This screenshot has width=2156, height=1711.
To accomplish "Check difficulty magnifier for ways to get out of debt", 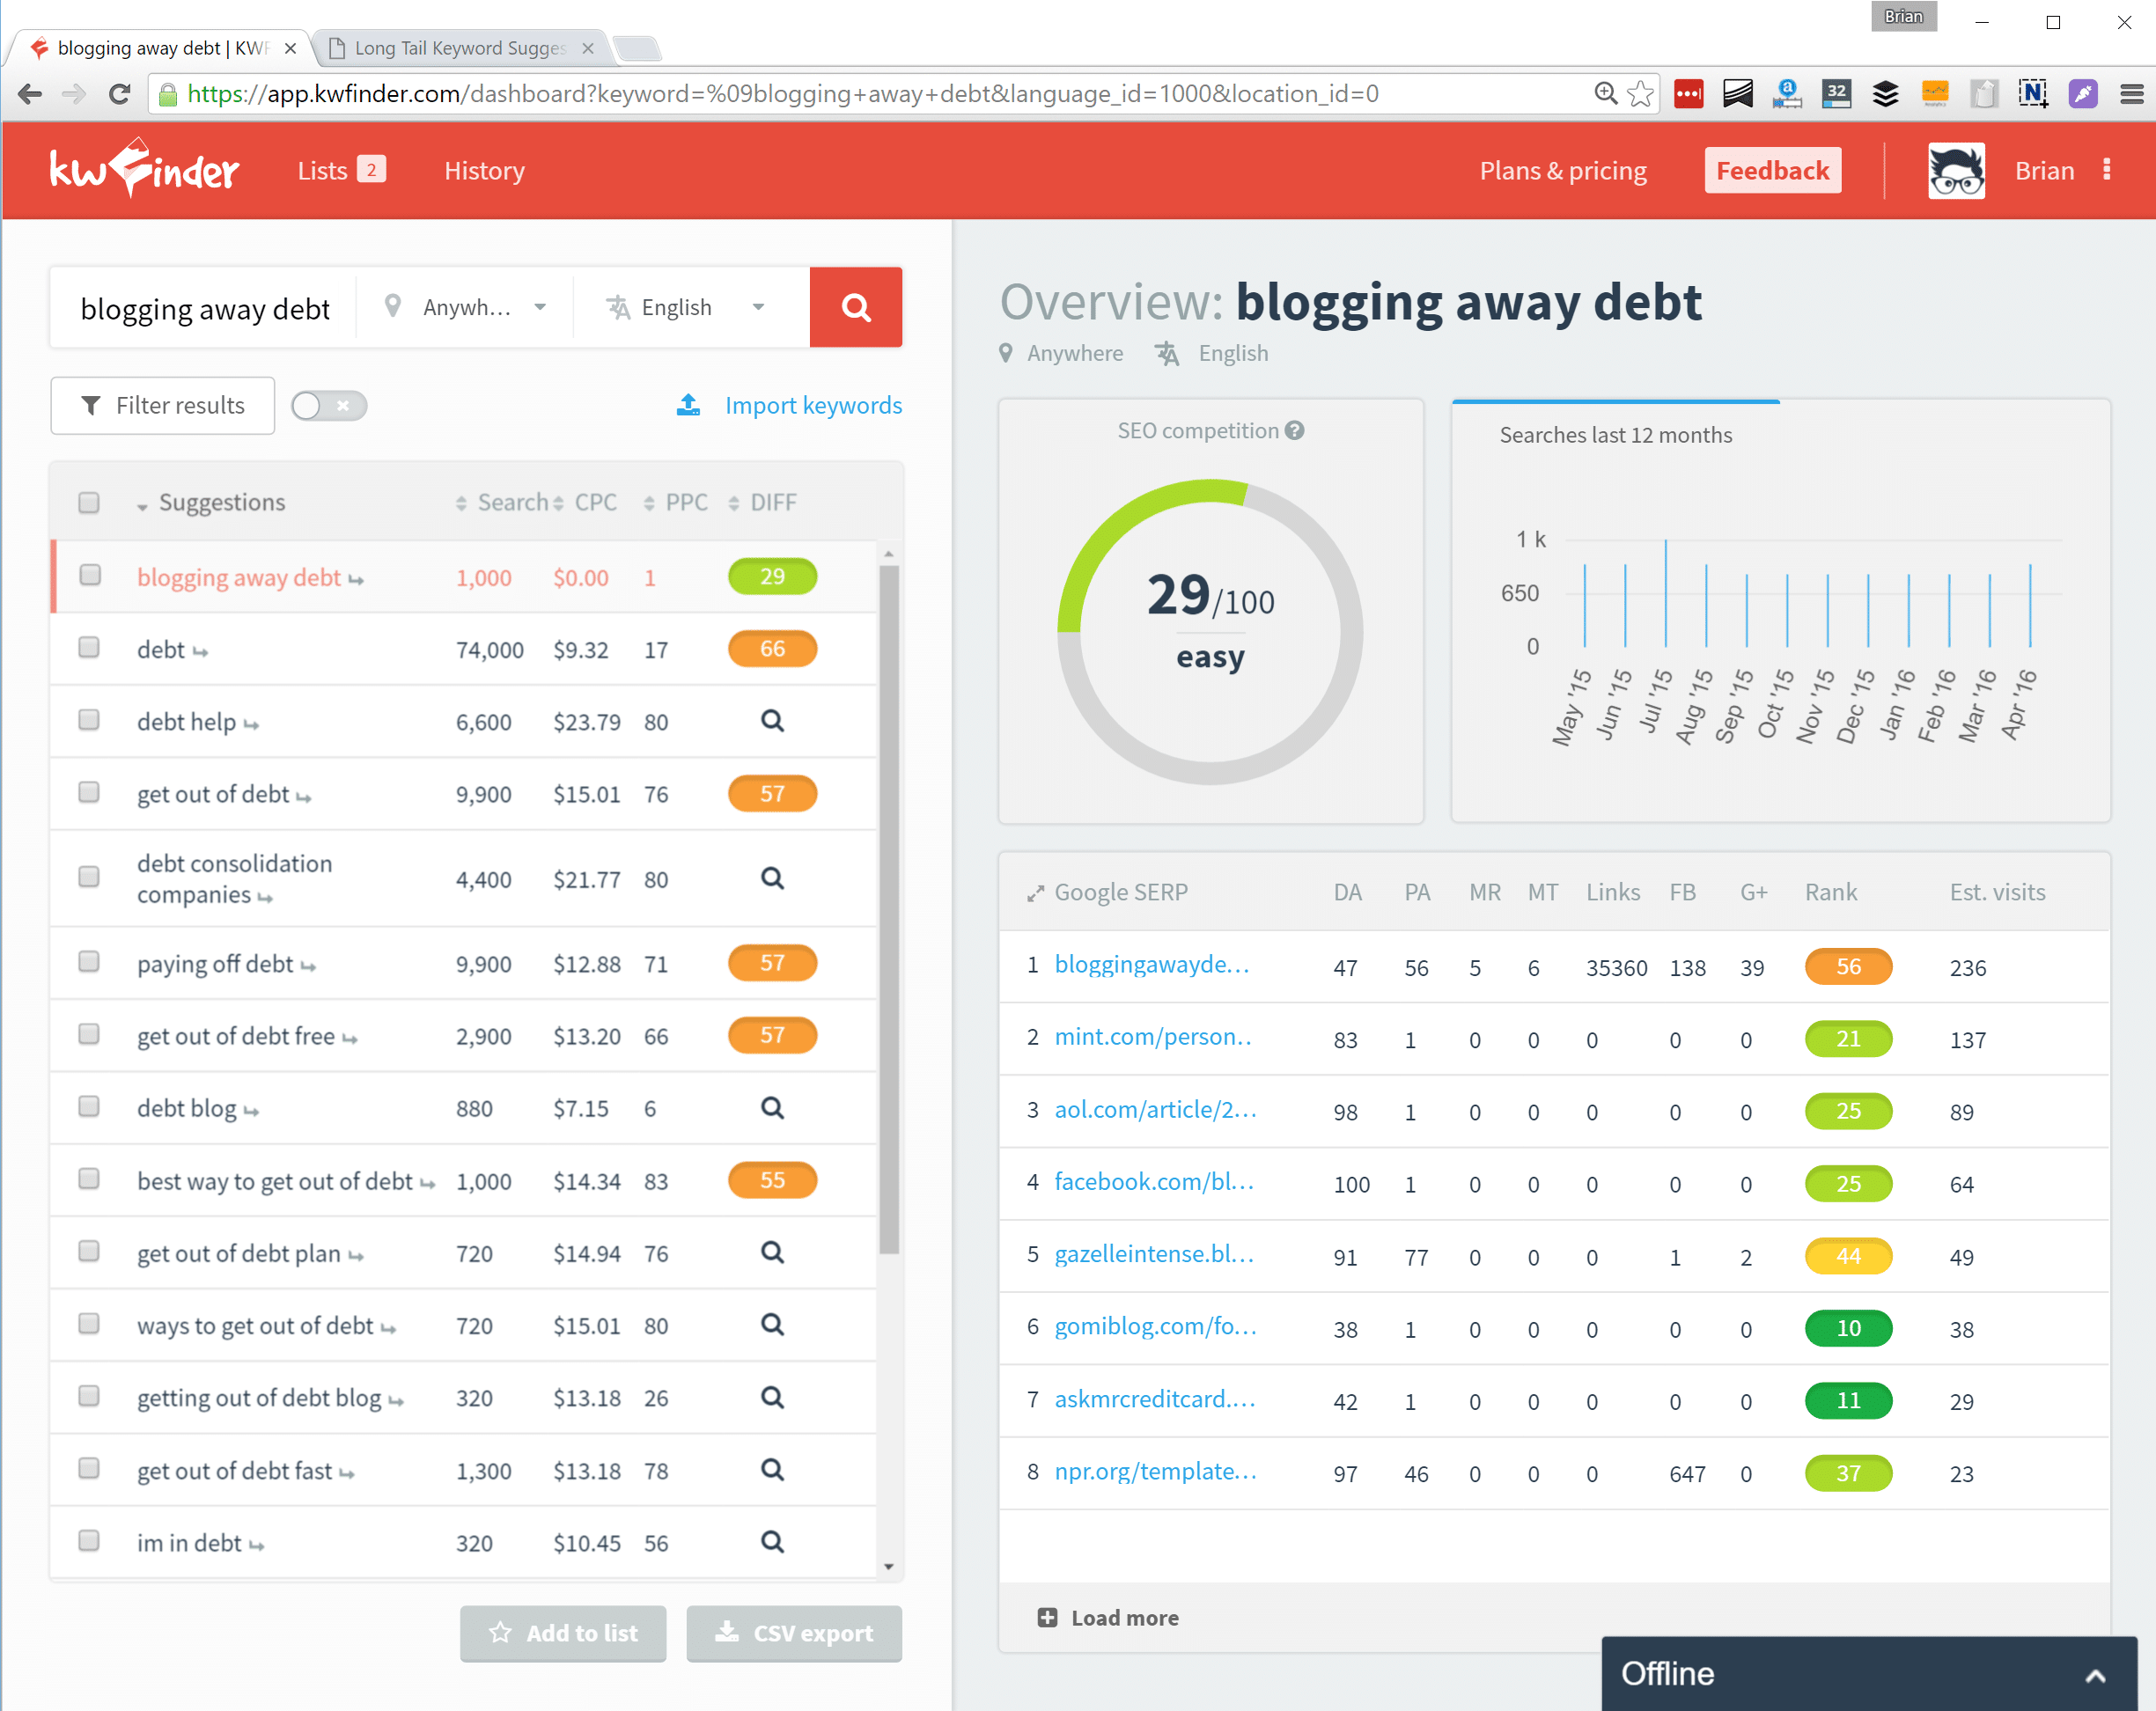I will (772, 1325).
